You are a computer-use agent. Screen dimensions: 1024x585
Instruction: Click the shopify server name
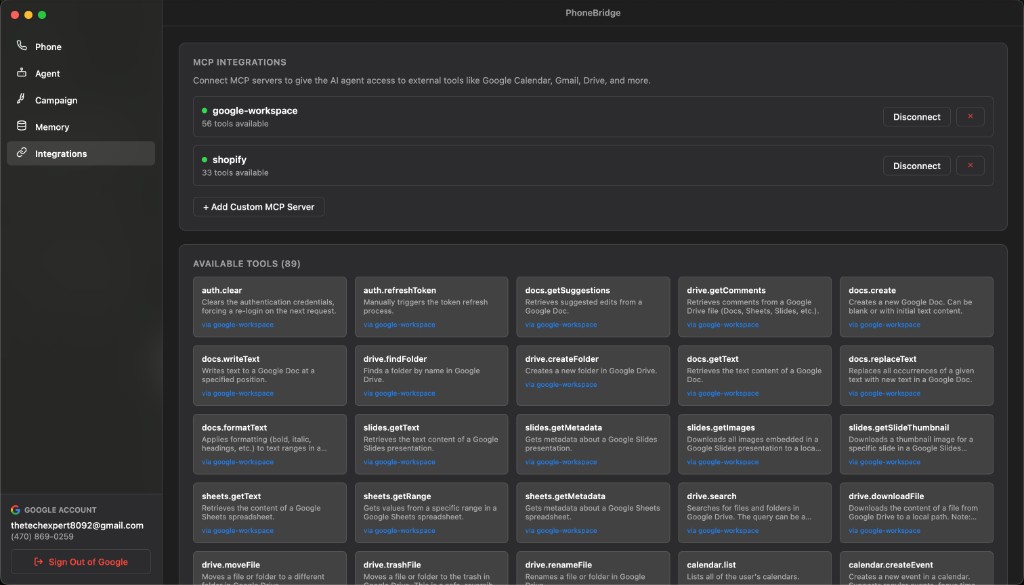pos(229,159)
